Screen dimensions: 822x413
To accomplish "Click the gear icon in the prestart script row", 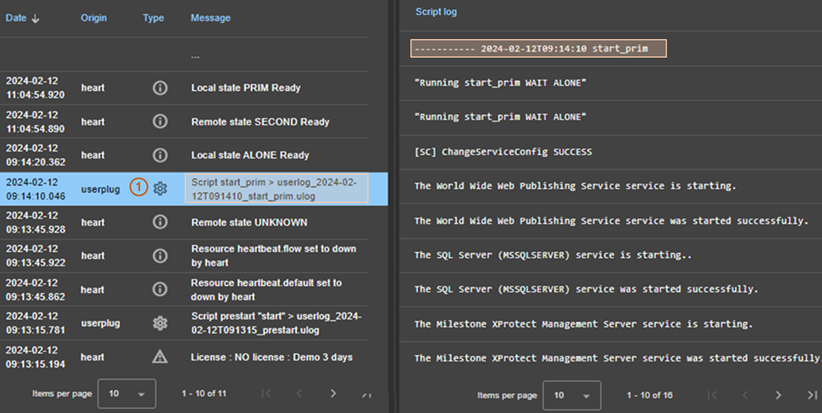I will point(159,323).
